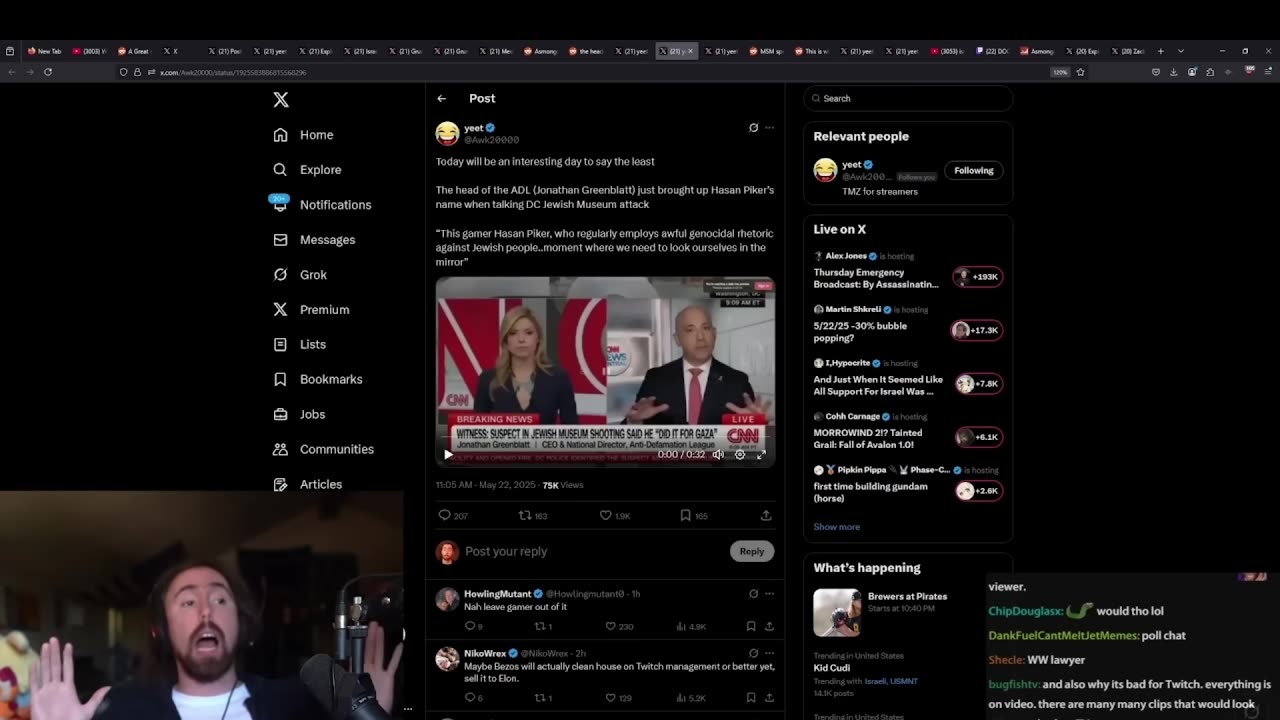Open Jobs in the sidebar
The image size is (1280, 720).
click(298, 414)
